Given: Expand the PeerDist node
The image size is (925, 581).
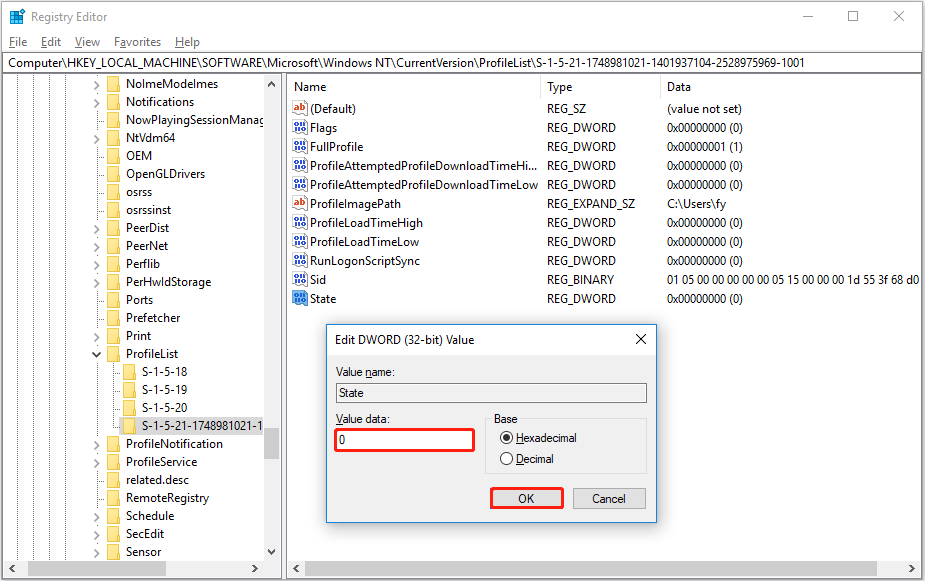Looking at the screenshot, I should point(96,227).
